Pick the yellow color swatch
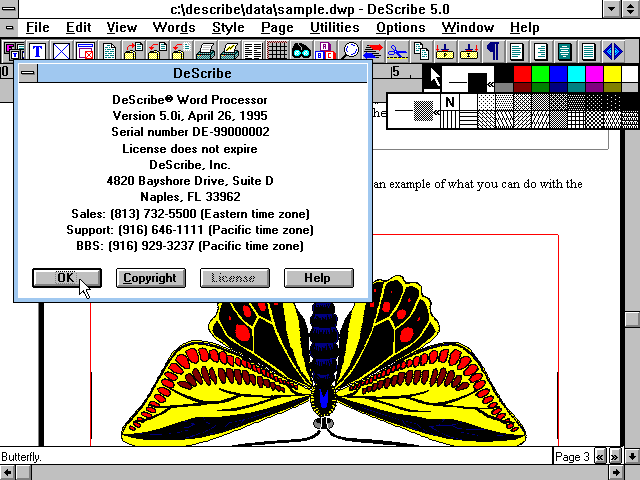 click(x=612, y=74)
